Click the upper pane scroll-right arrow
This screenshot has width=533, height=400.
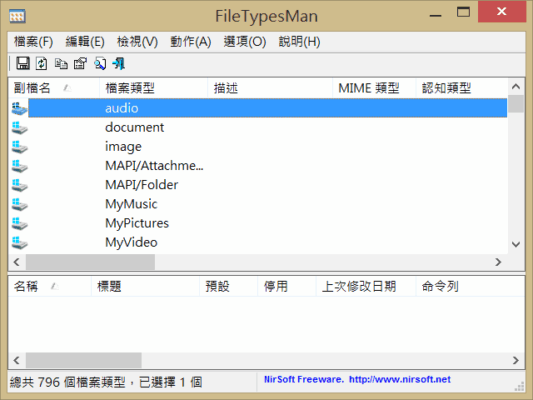(x=498, y=262)
